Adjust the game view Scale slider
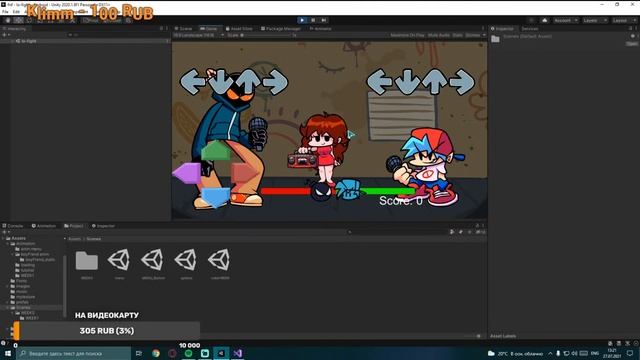Viewport: 640px width, 360px height. tap(267, 35)
